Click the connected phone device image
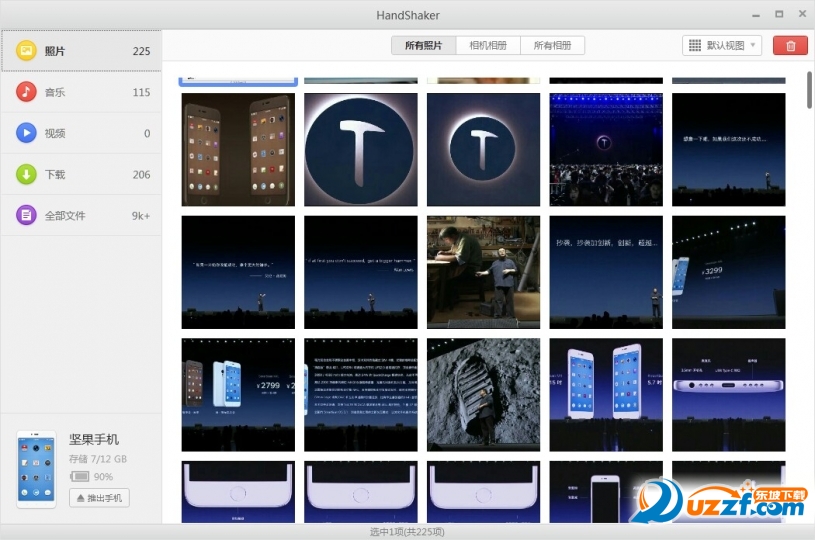The width and height of the screenshot is (815, 540). [36, 469]
